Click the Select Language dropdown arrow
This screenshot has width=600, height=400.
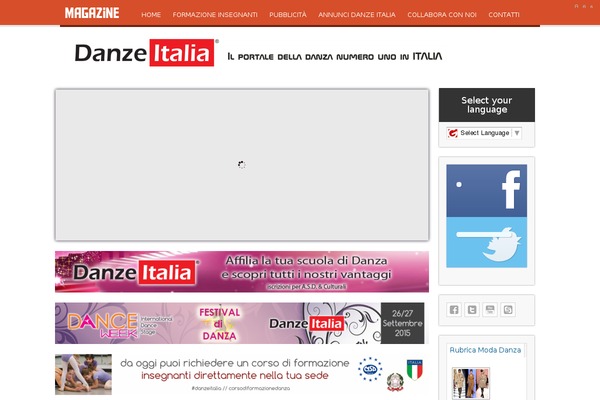pos(517,133)
